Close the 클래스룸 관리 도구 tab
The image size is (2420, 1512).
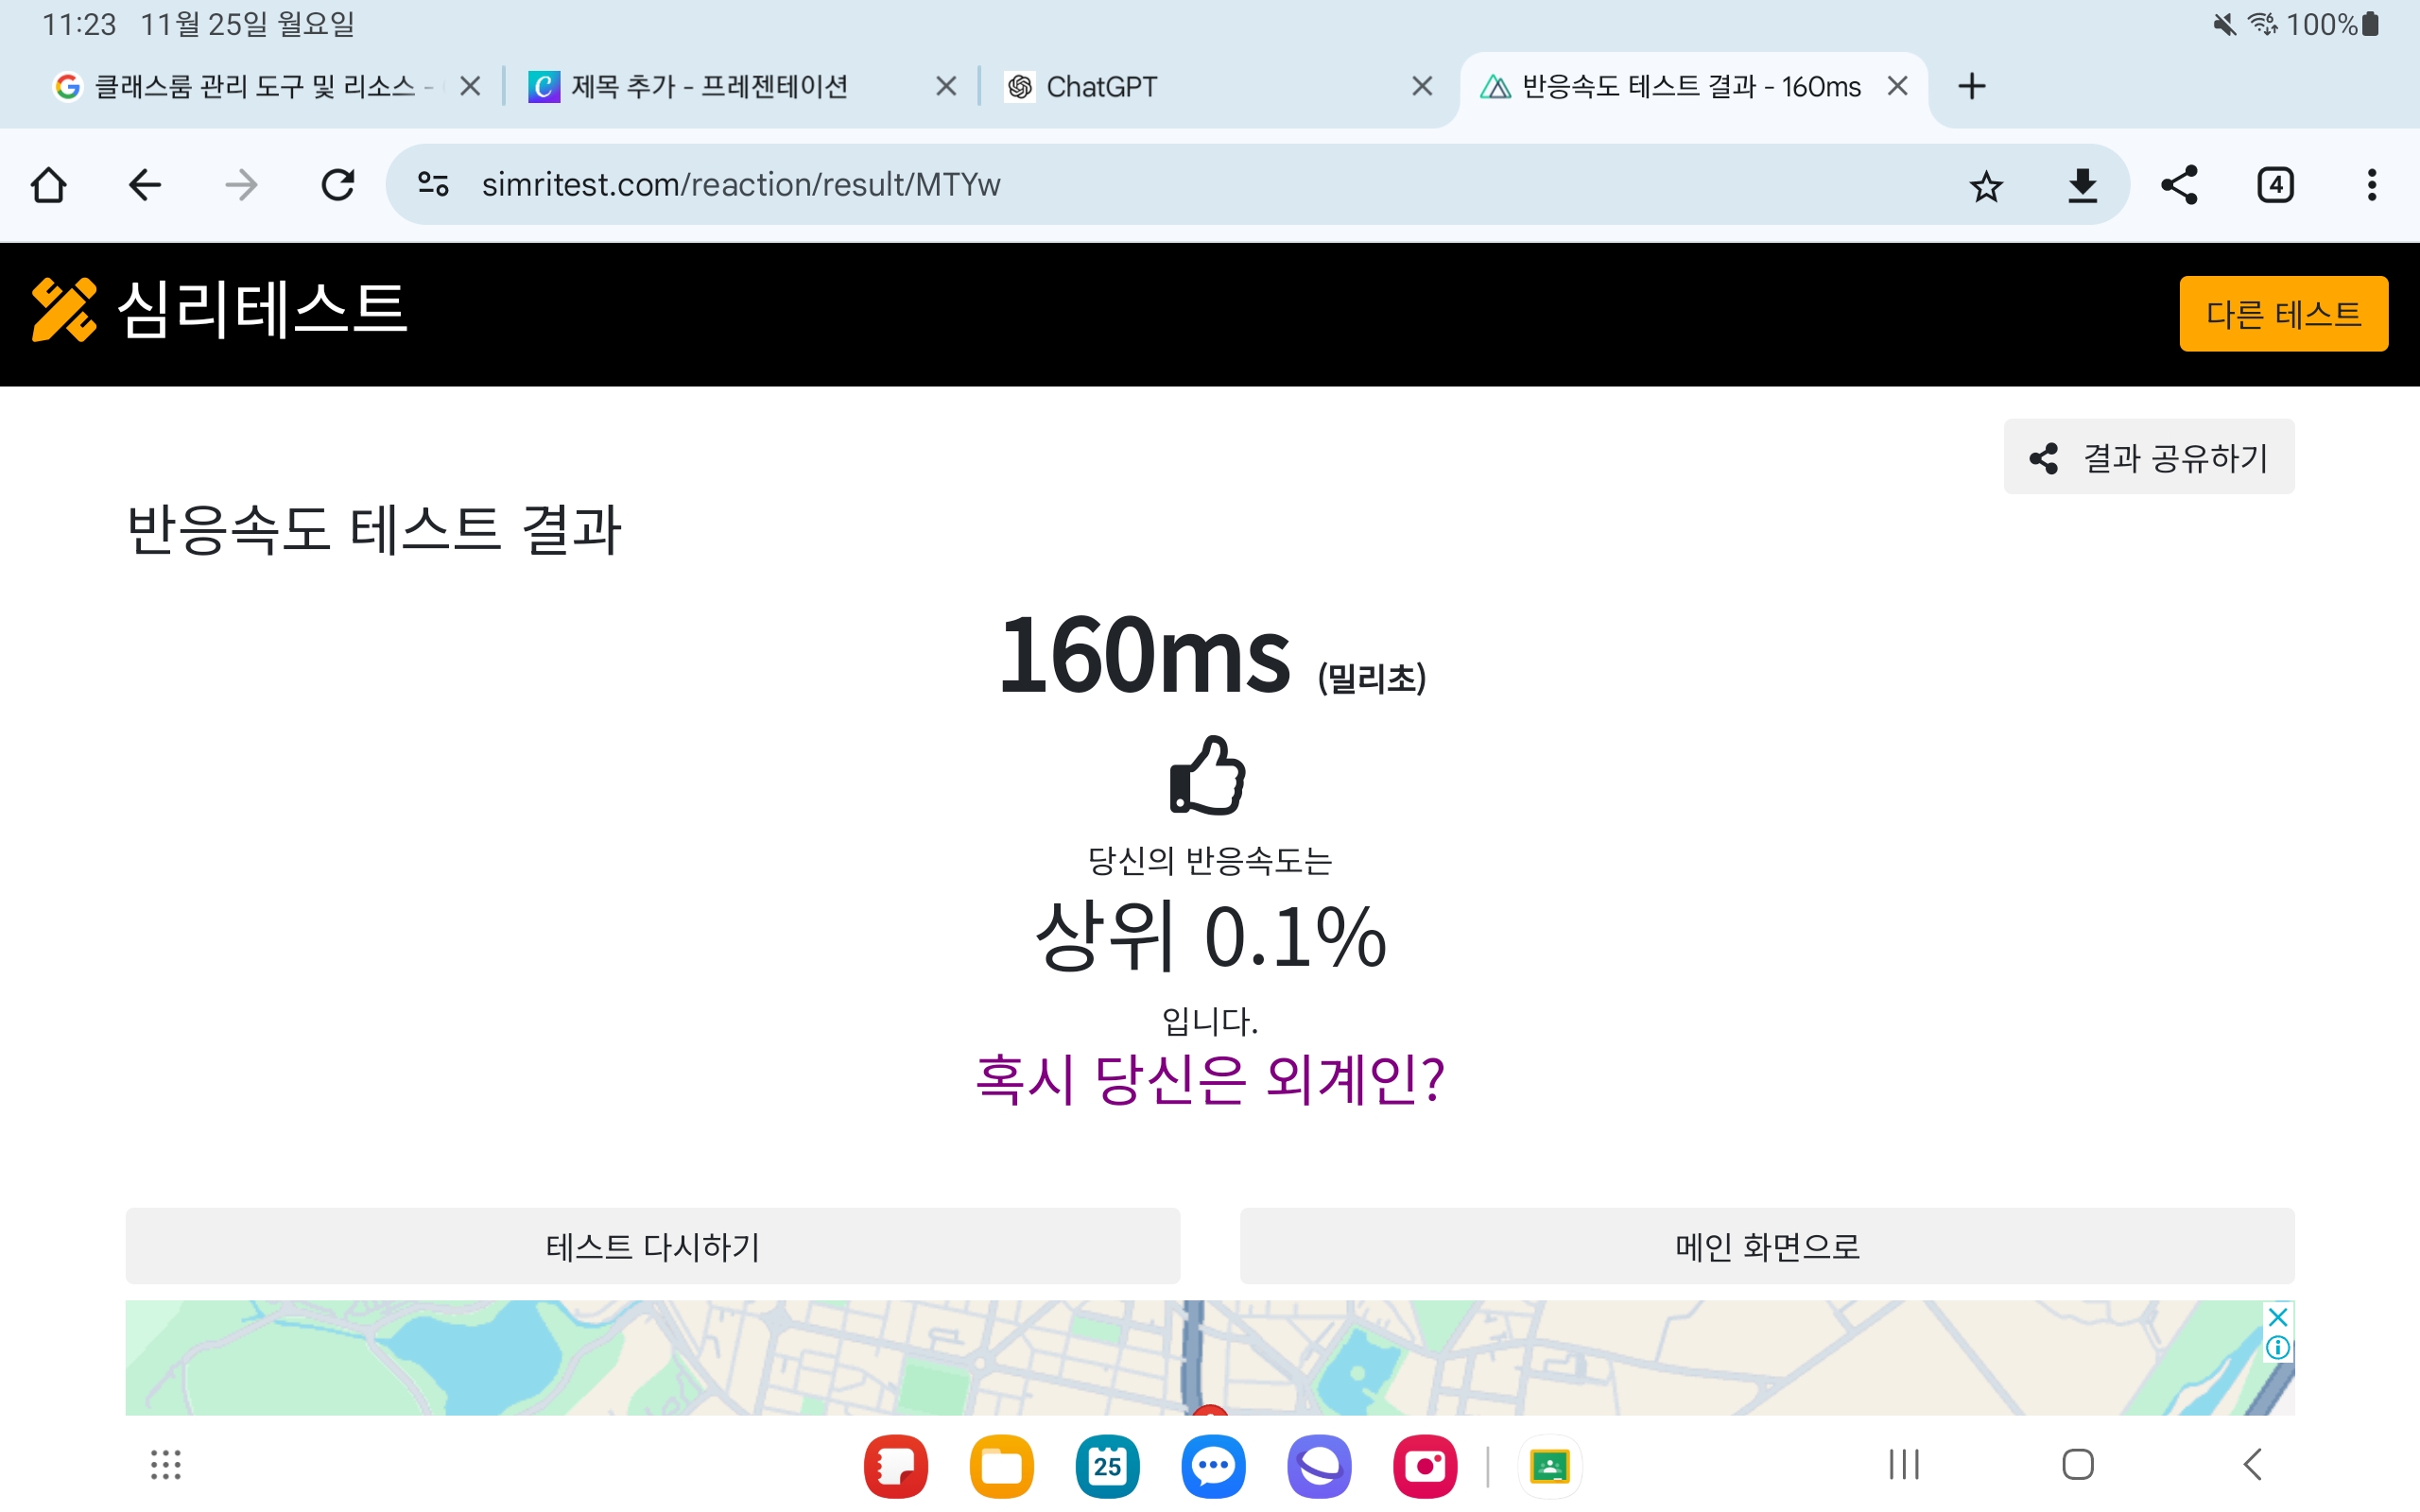[470, 87]
